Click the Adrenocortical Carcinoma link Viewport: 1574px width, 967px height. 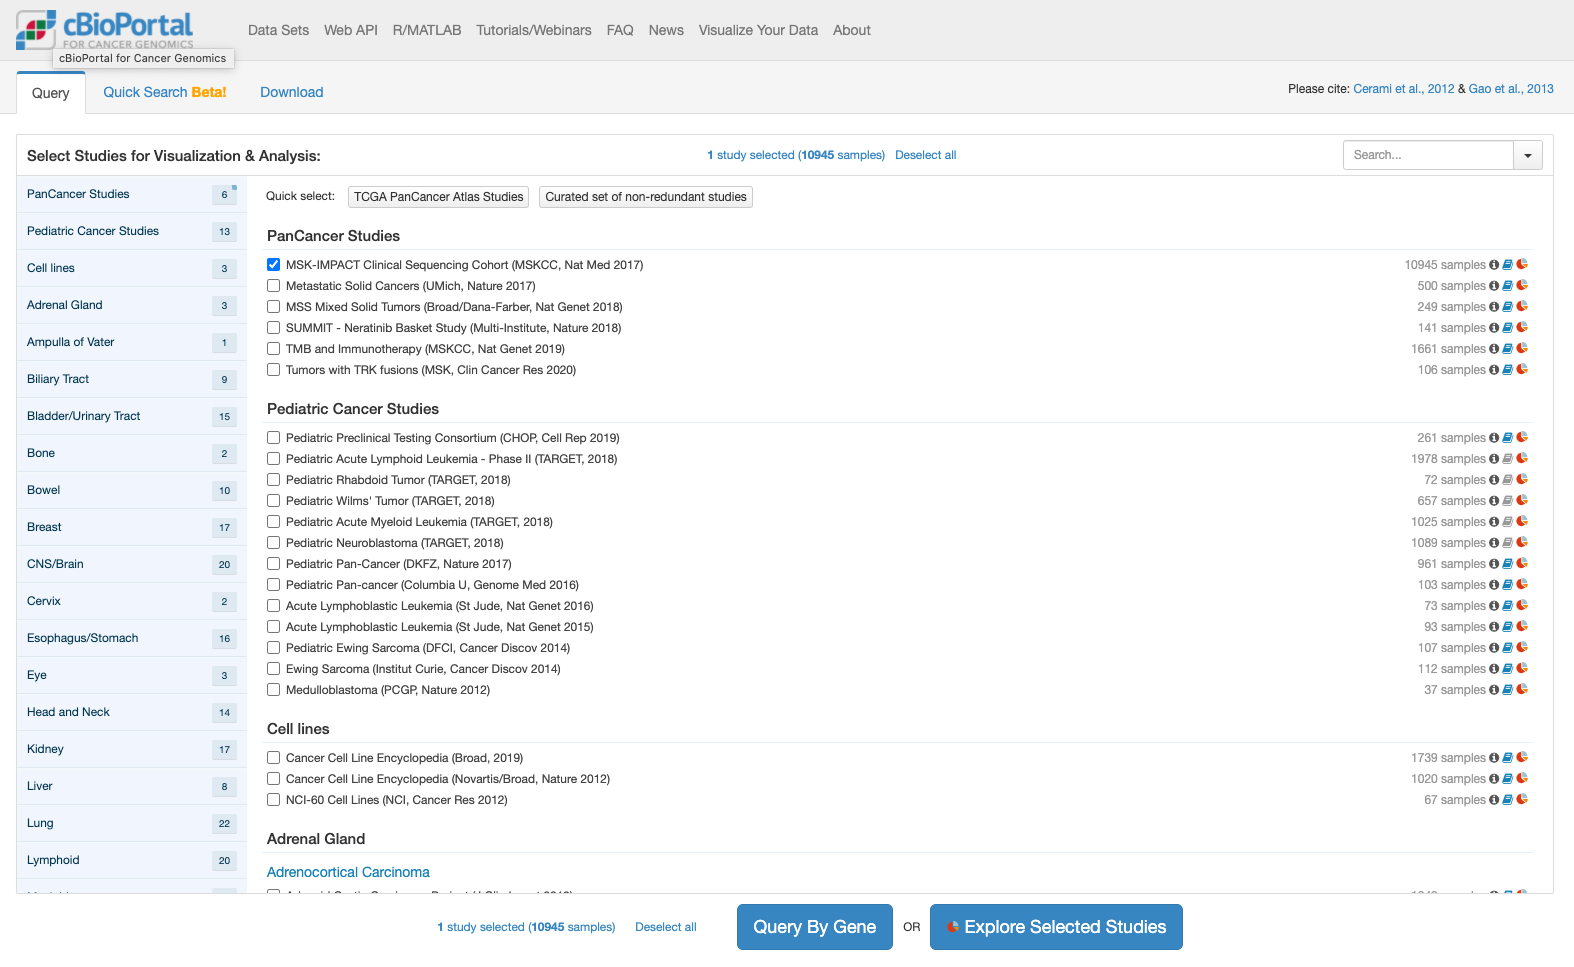pos(348,872)
